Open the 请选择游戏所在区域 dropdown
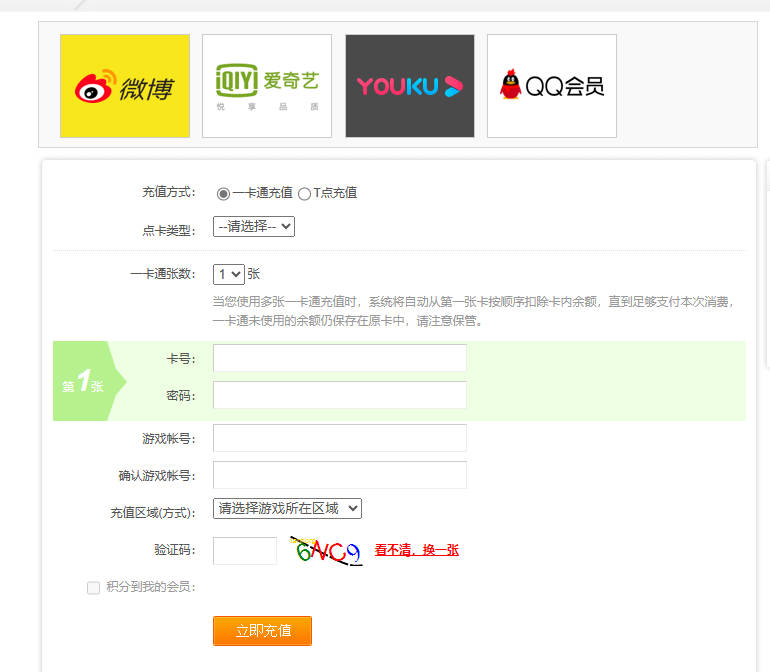Screen dimensions: 770x672 [287, 508]
